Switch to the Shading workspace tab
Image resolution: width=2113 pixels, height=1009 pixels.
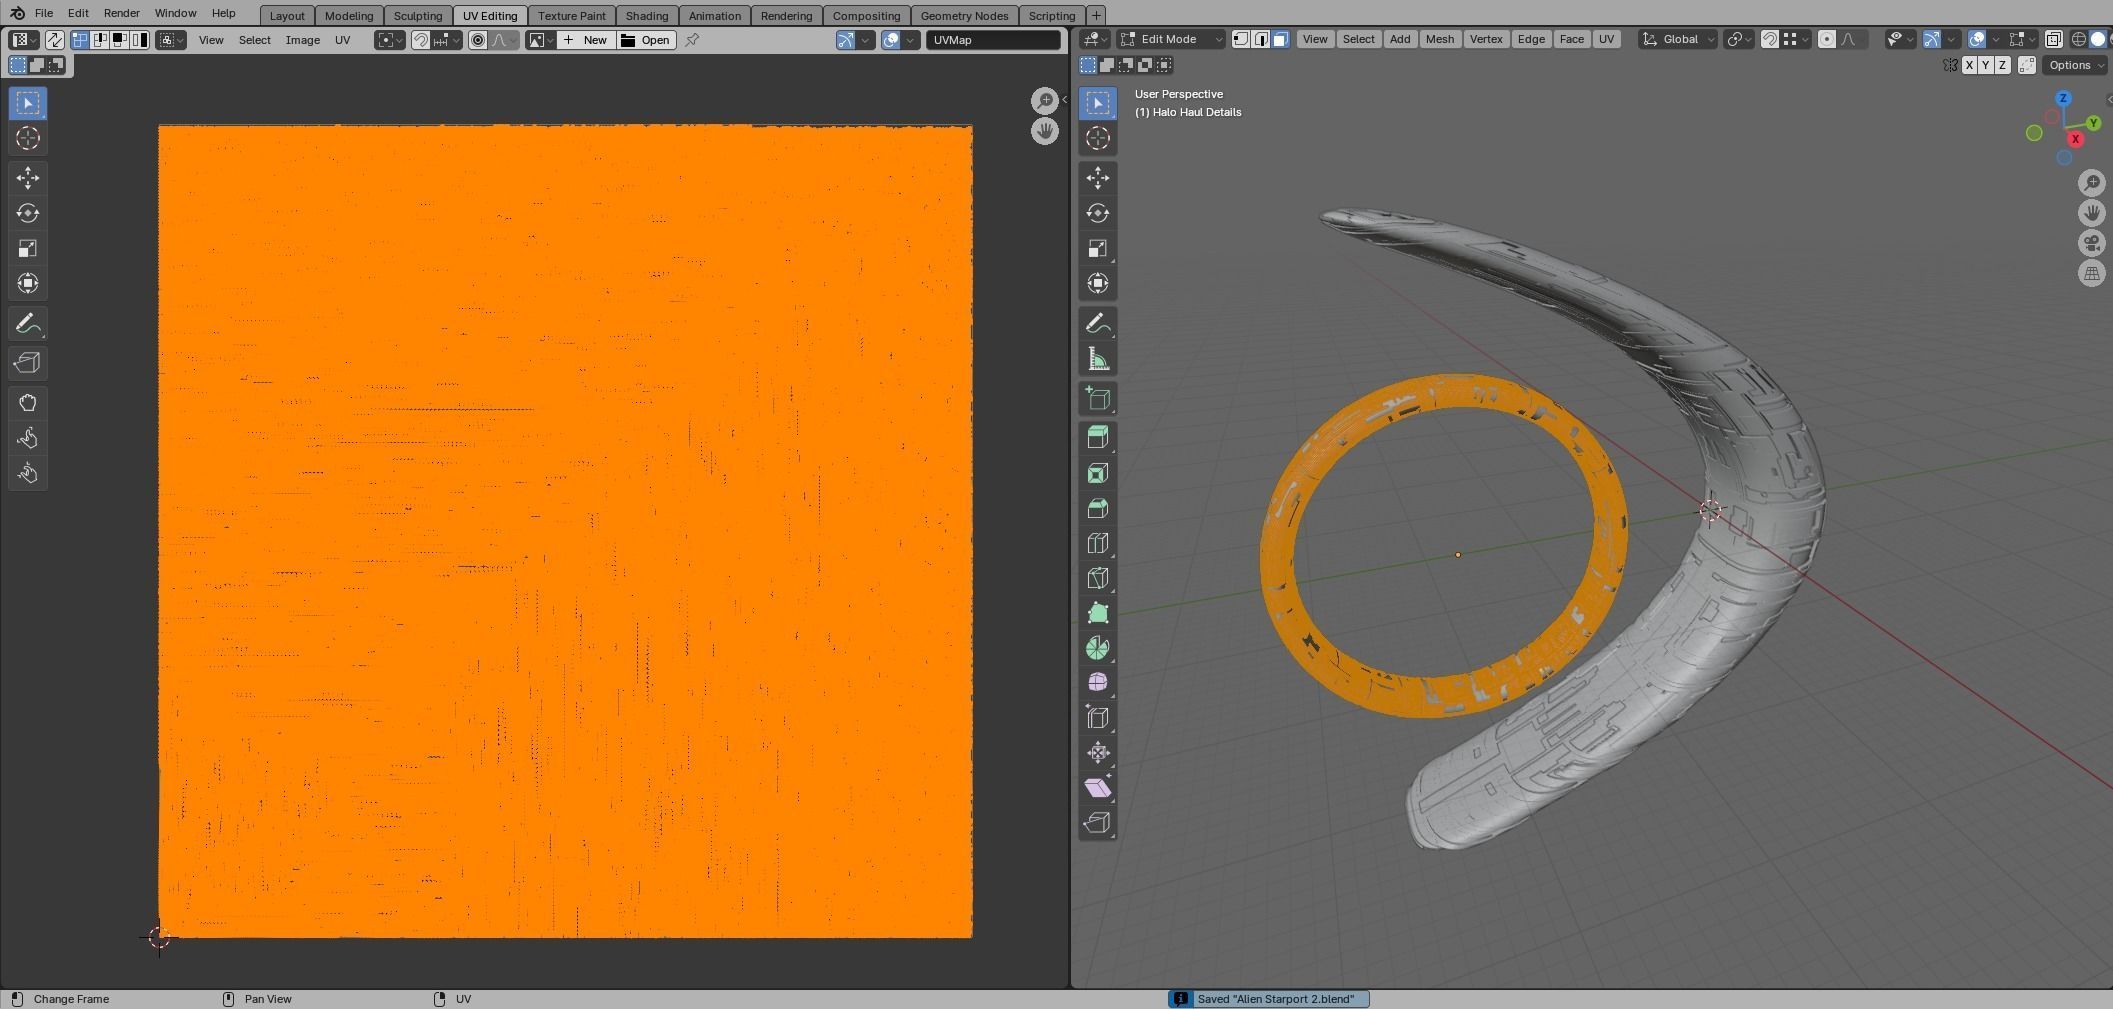point(647,15)
